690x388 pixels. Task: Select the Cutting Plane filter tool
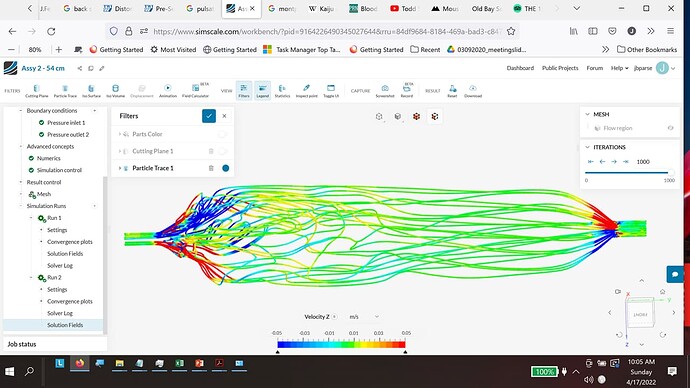(x=37, y=91)
